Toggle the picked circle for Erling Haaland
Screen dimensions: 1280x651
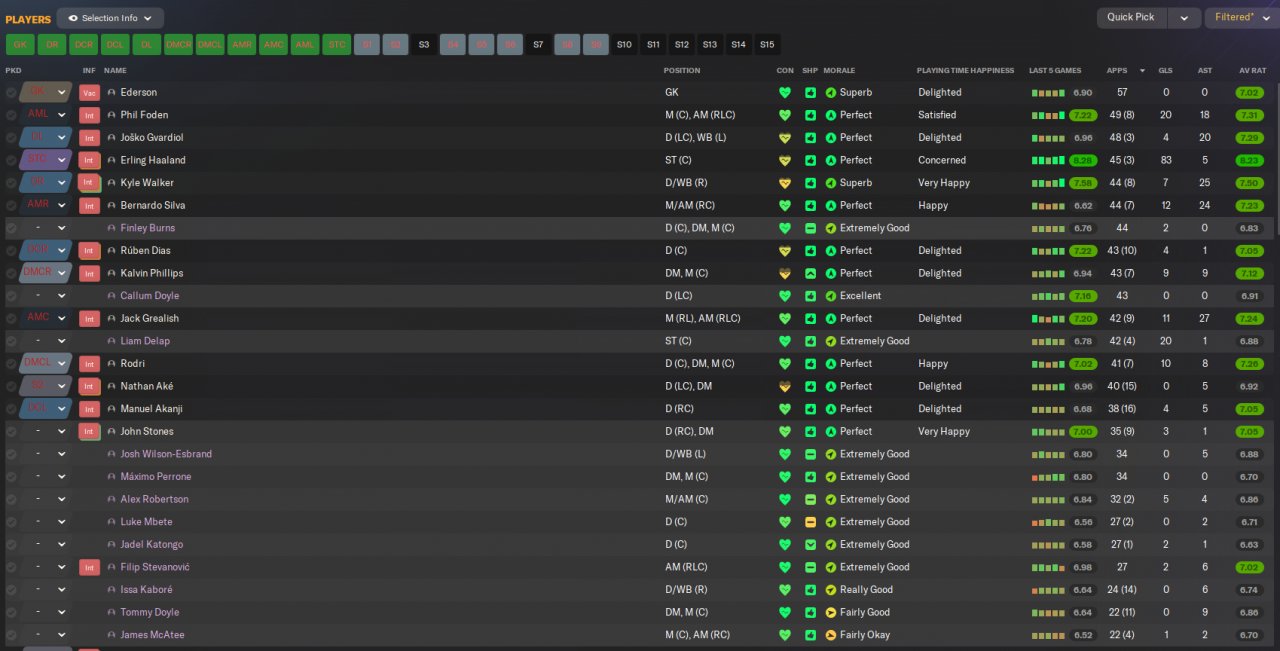tap(11, 160)
